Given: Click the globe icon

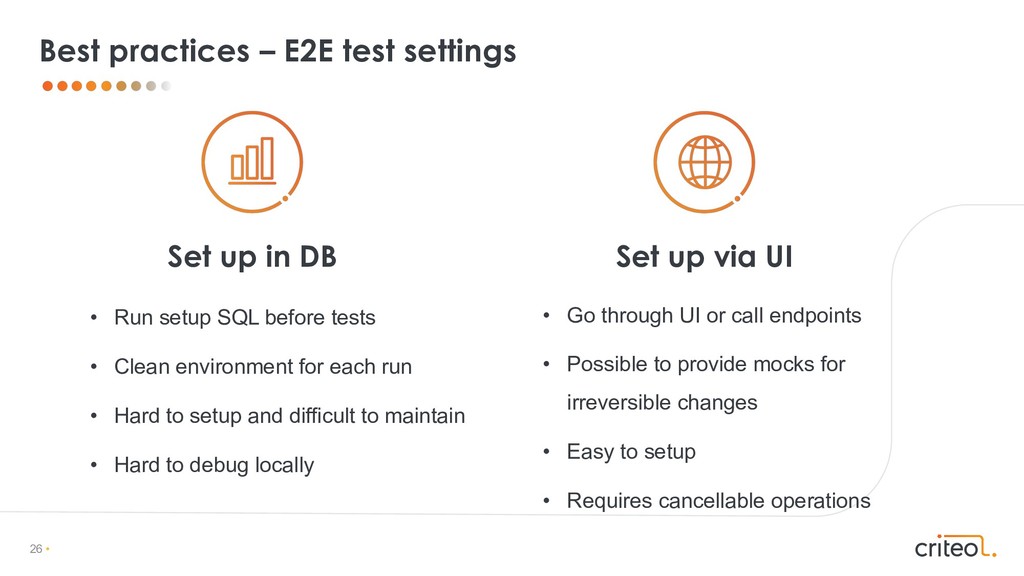Looking at the screenshot, I should [705, 161].
